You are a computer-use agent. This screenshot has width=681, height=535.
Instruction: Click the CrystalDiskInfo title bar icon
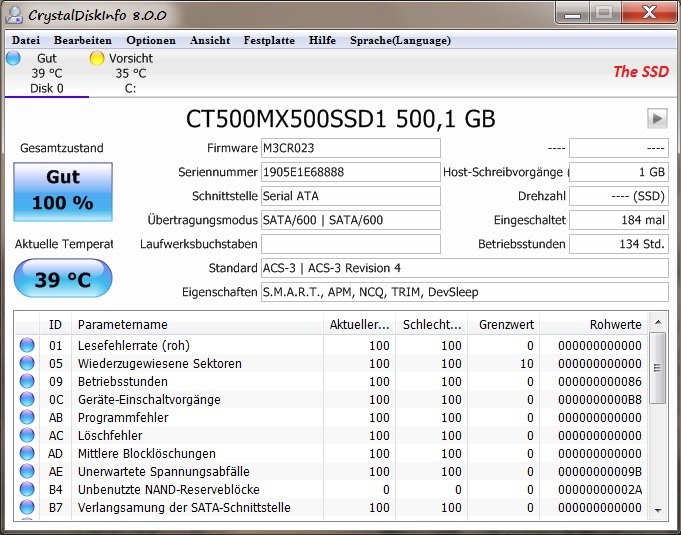click(14, 14)
